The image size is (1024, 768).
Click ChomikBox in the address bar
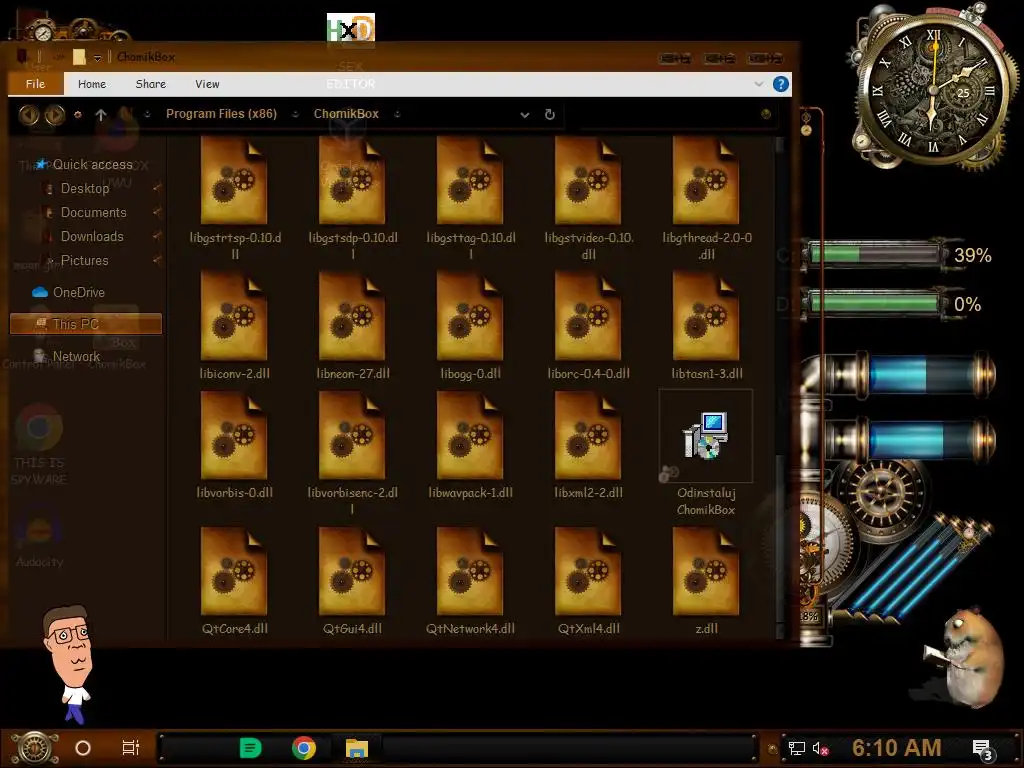coord(346,114)
